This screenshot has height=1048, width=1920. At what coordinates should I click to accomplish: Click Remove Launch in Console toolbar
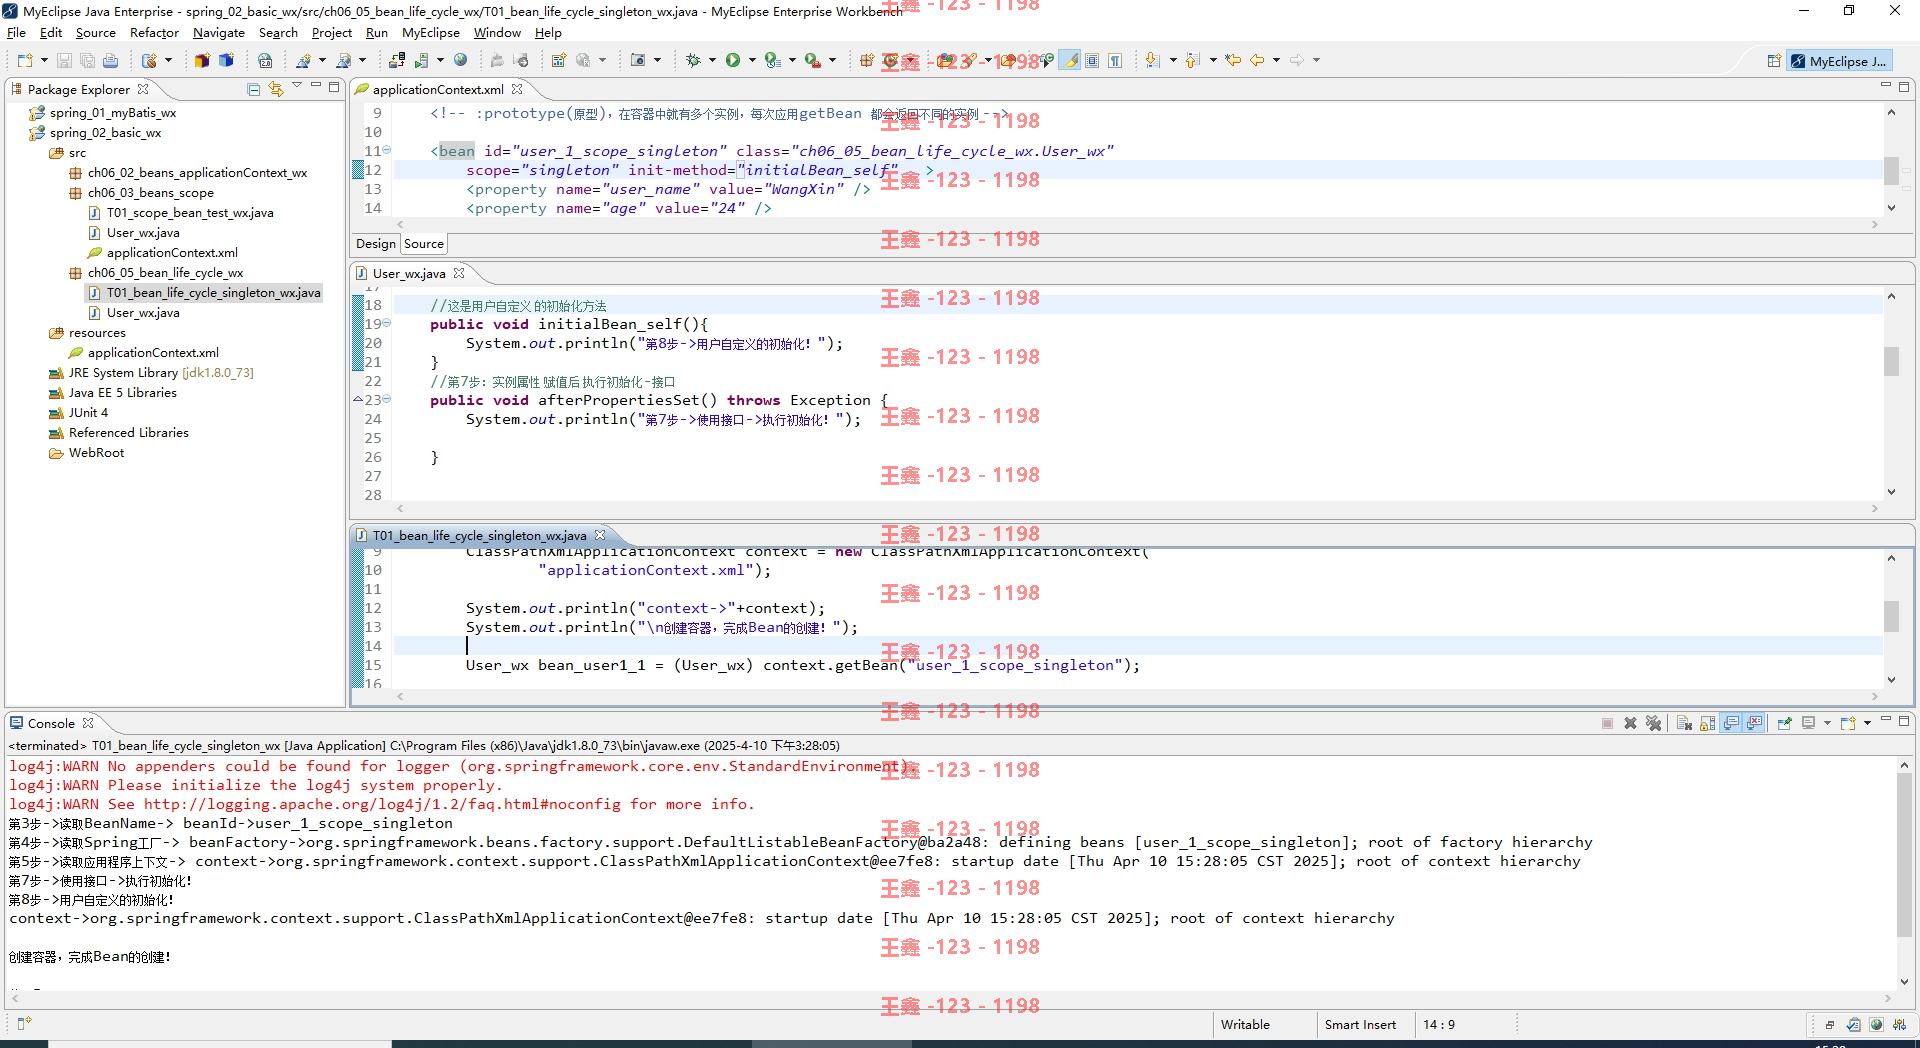pyautogui.click(x=1630, y=723)
